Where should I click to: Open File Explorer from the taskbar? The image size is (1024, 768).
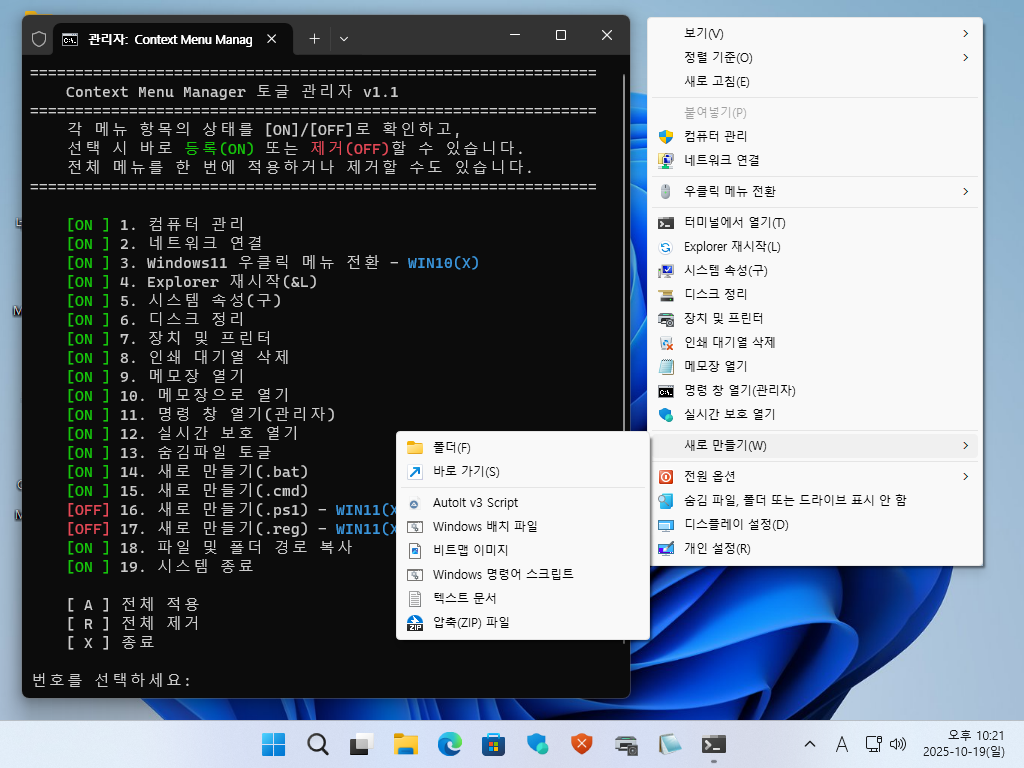tap(406, 744)
